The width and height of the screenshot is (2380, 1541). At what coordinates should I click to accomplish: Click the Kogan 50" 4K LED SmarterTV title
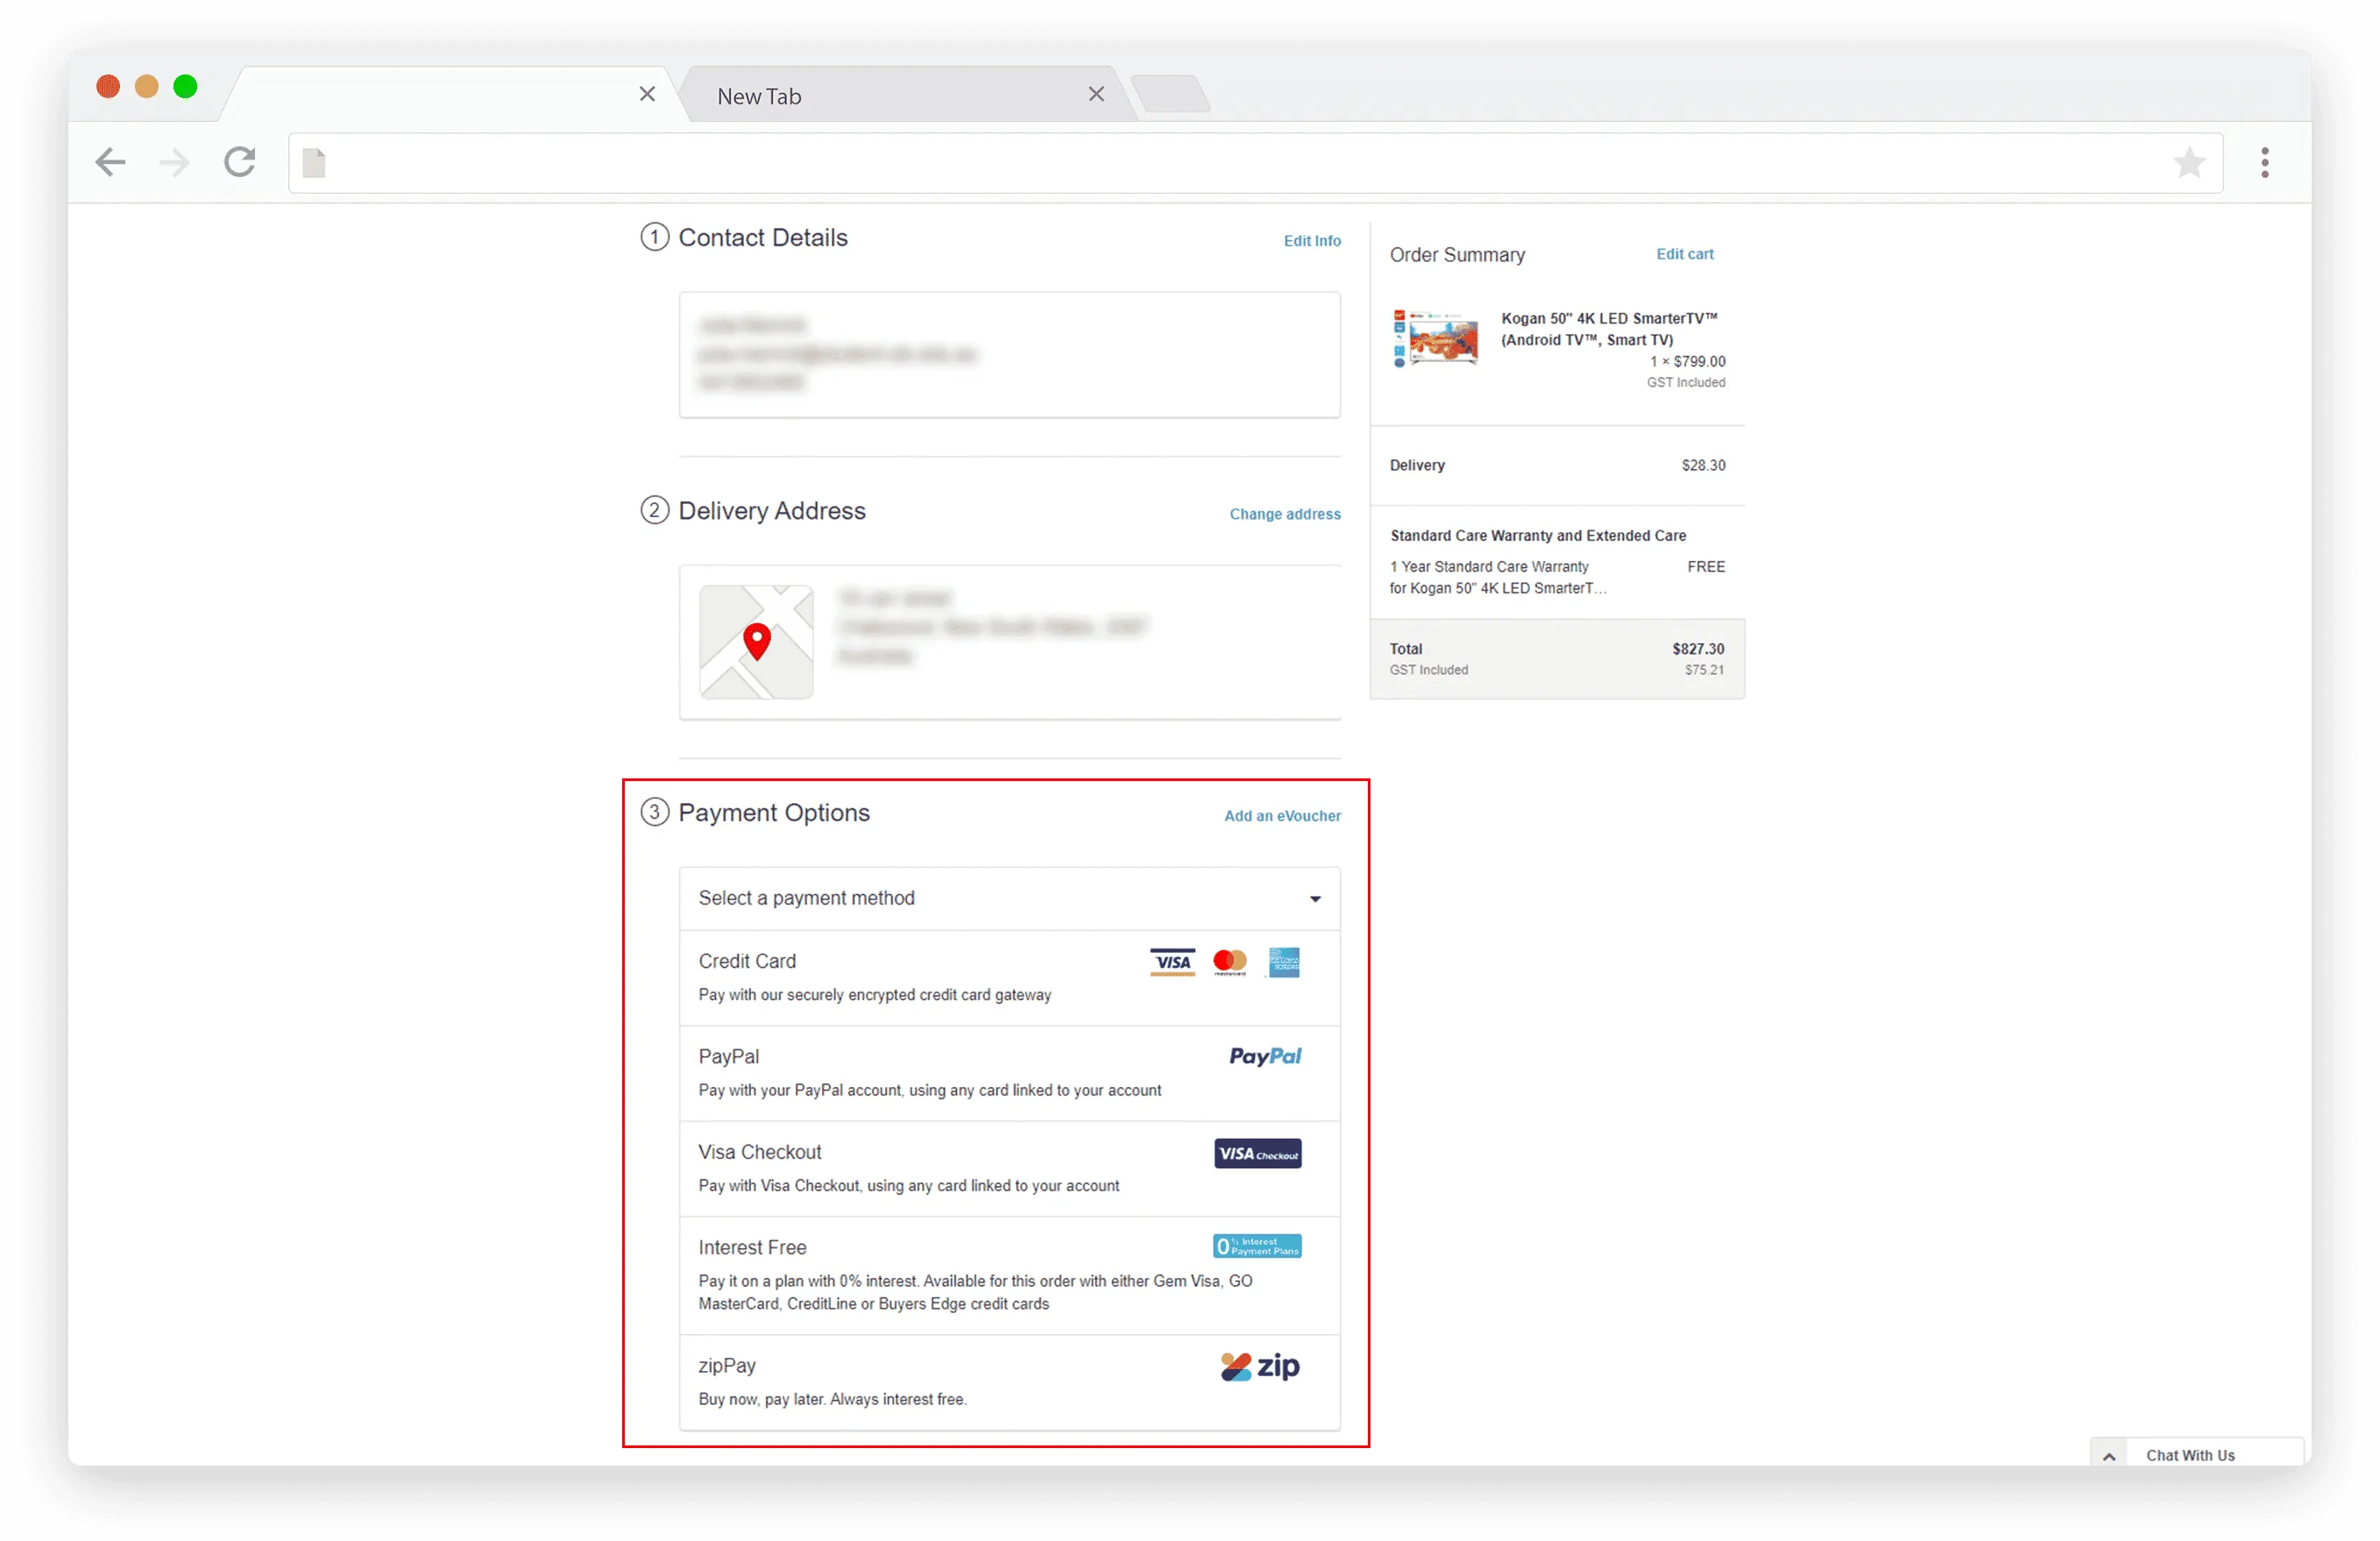point(1609,329)
